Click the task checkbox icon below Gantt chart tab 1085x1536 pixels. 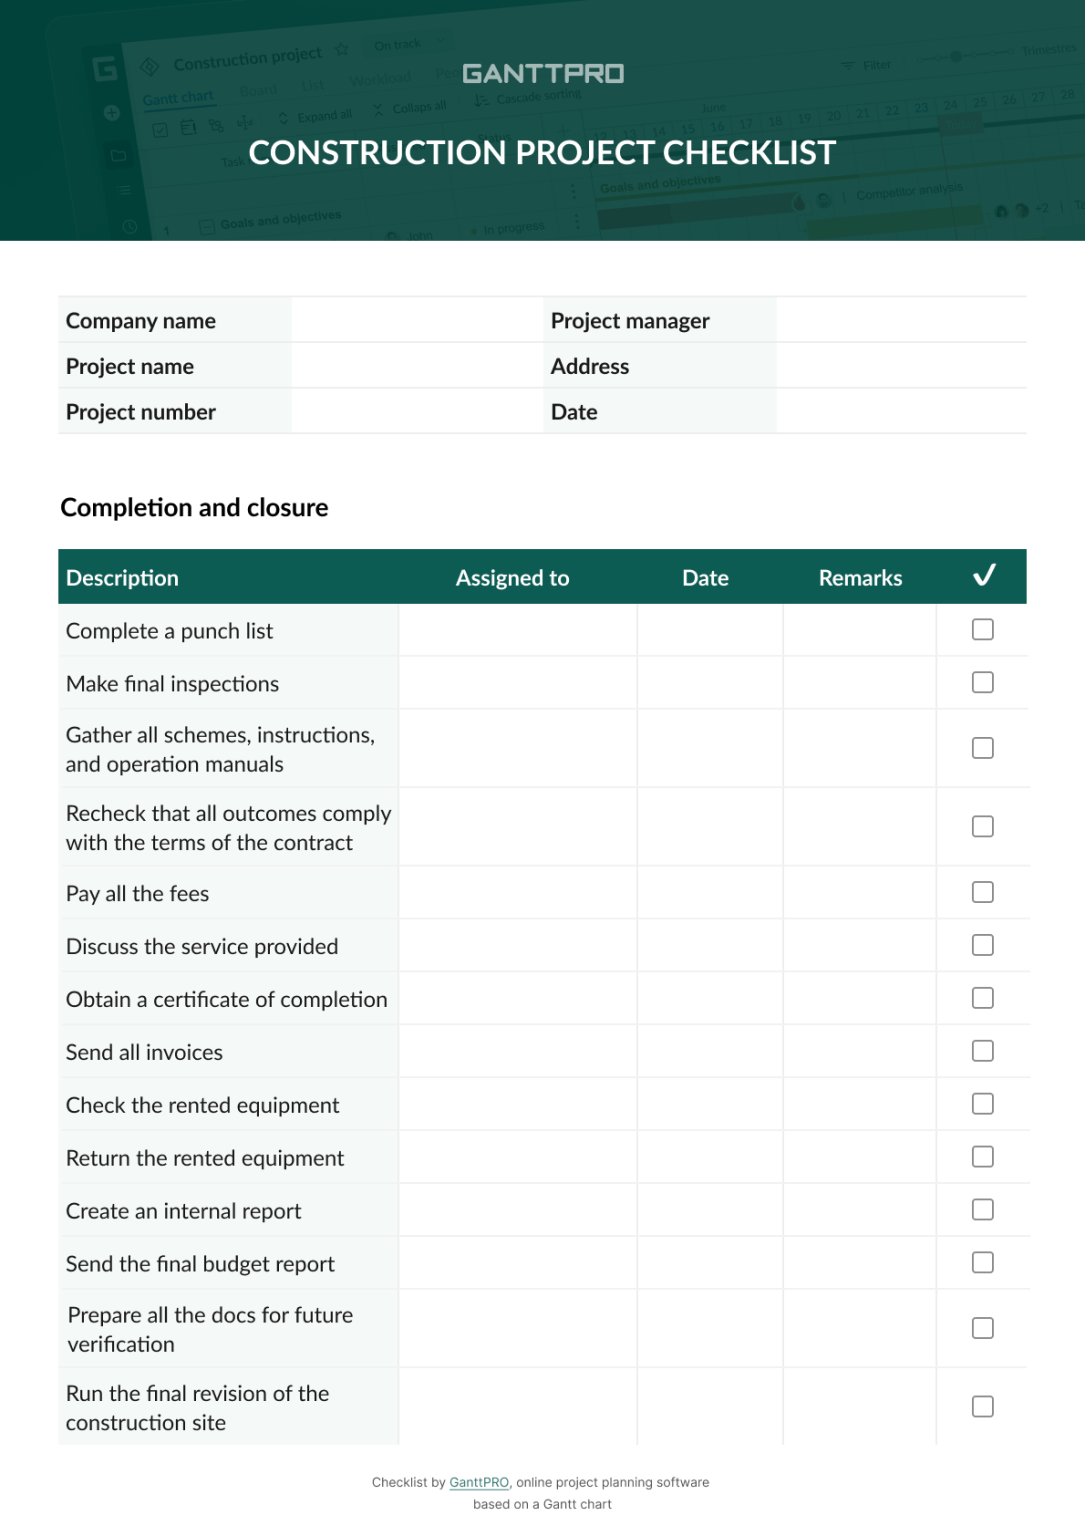click(x=161, y=129)
